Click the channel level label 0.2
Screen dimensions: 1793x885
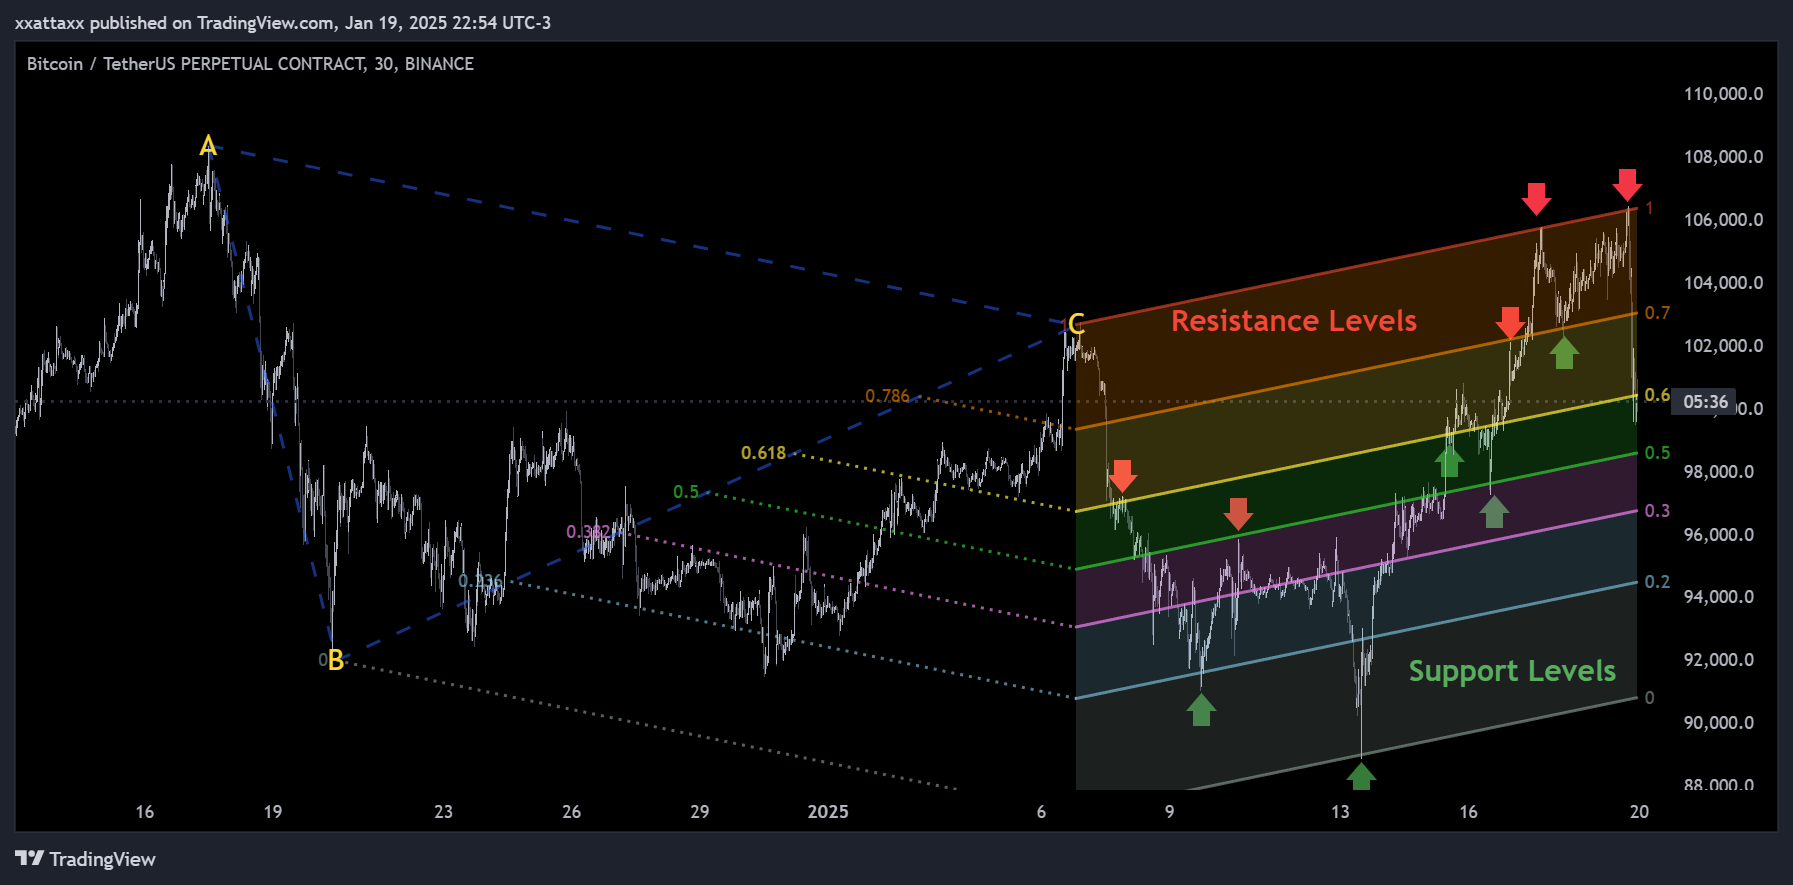(1657, 582)
